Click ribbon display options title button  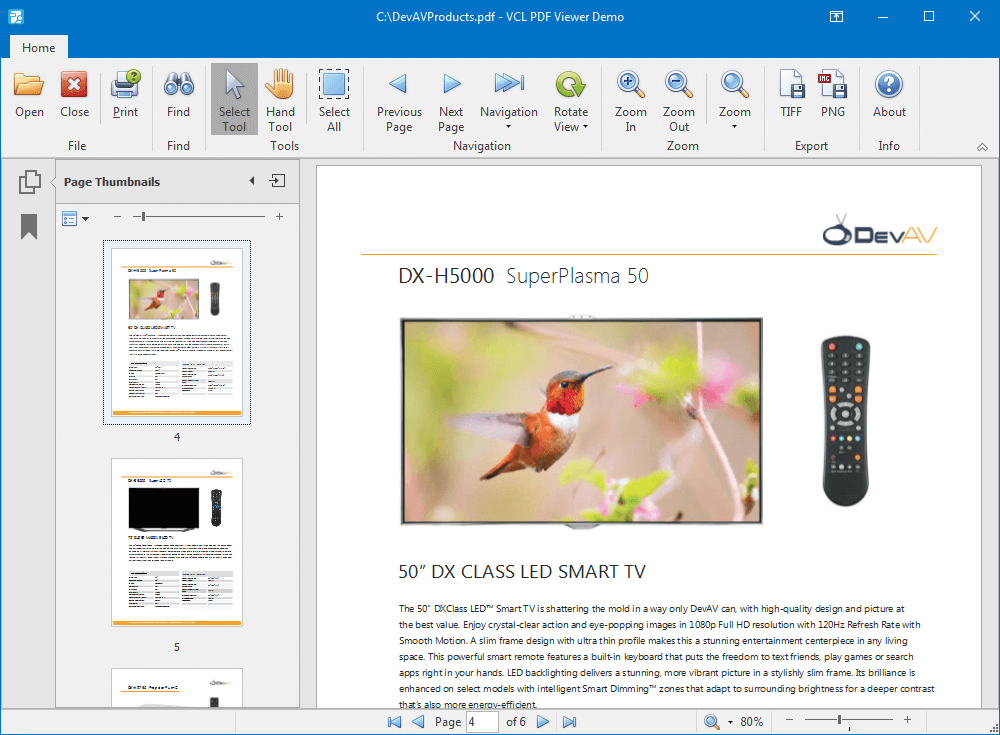pos(836,17)
